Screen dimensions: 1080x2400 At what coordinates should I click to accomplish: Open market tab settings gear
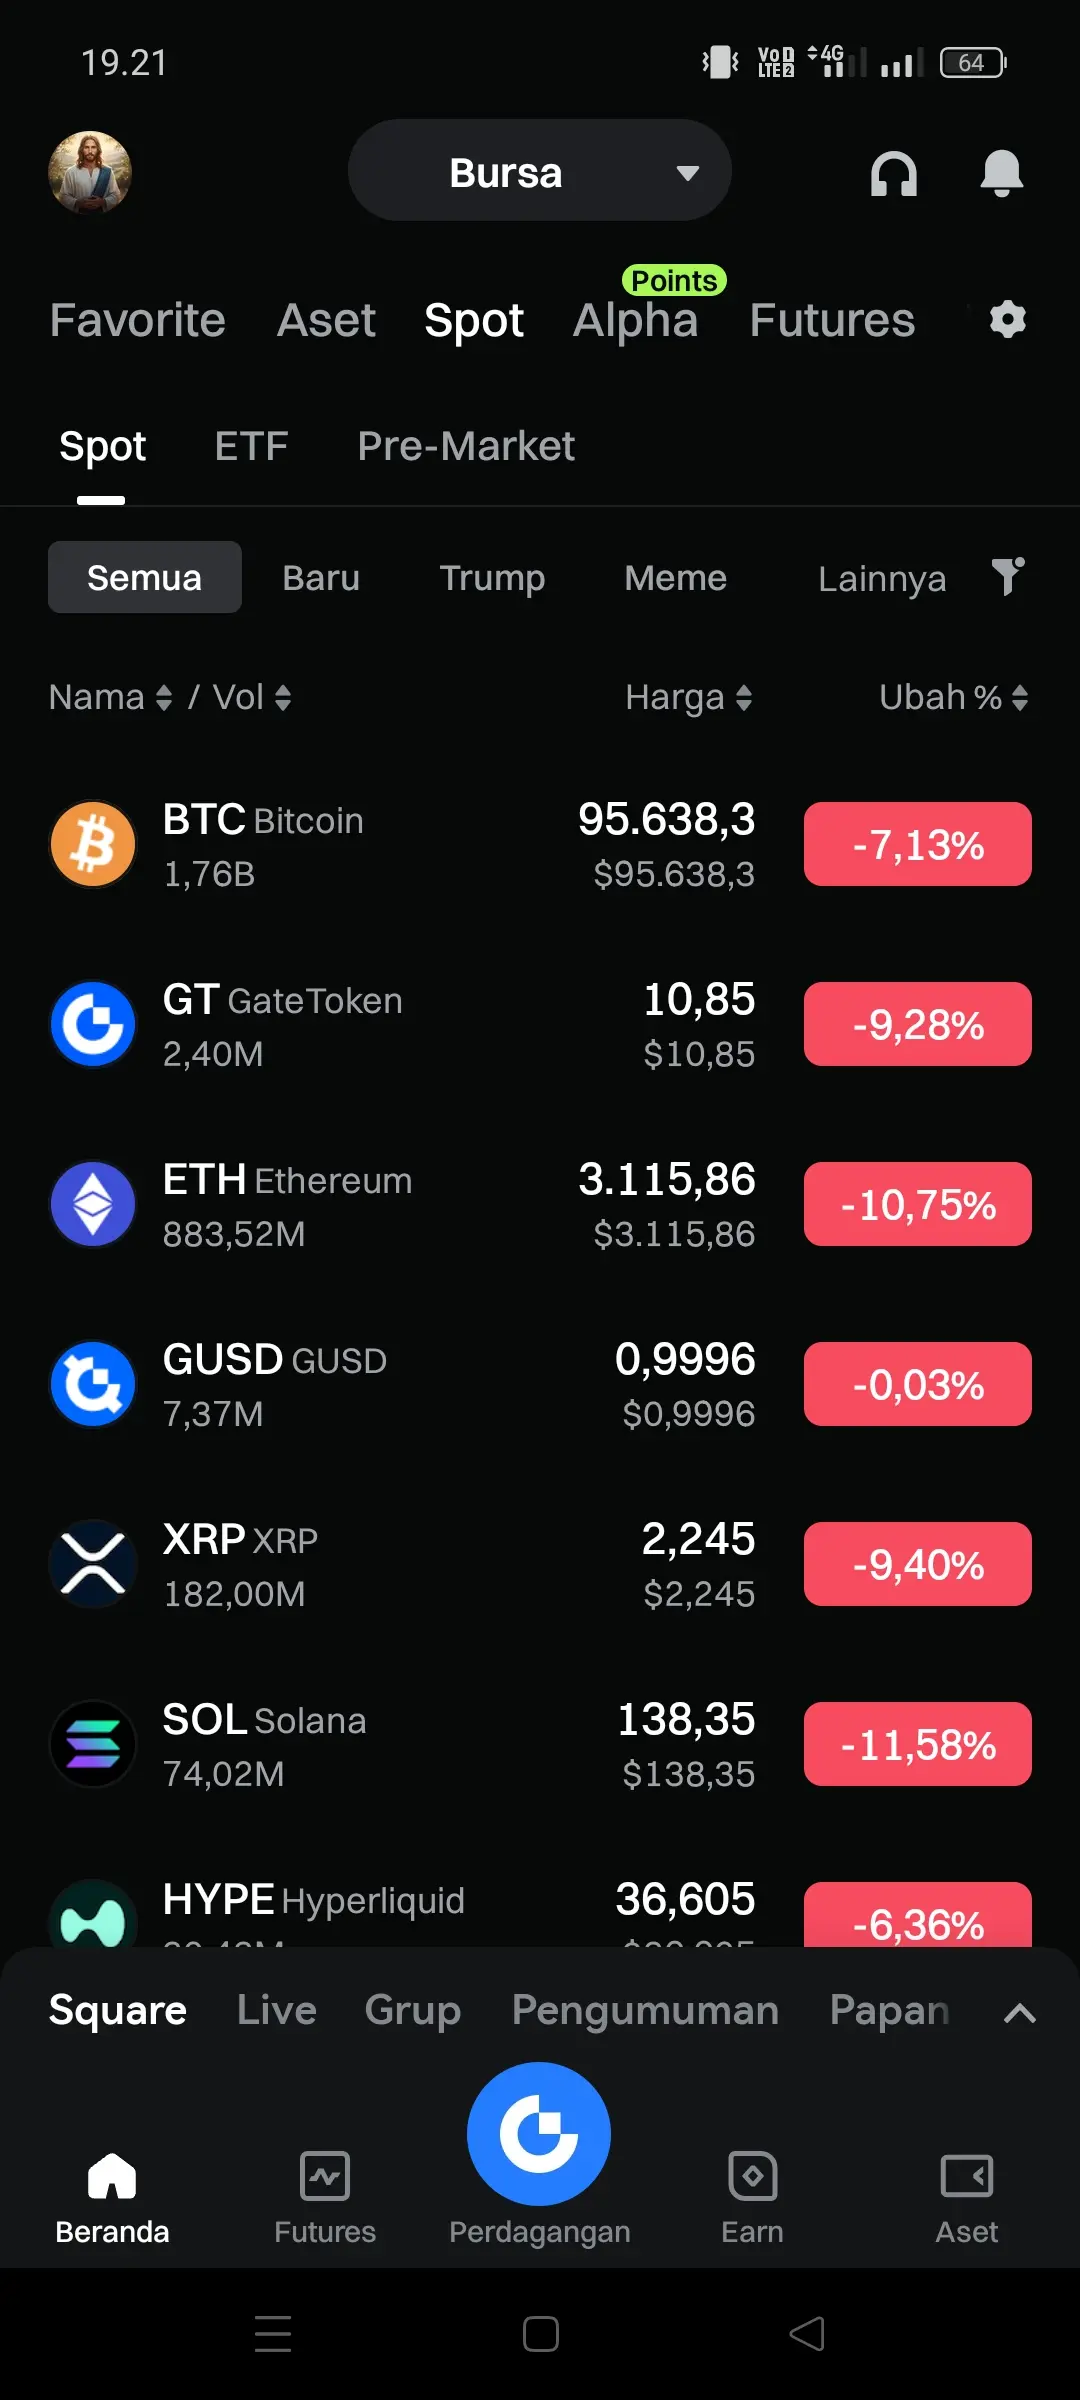click(1007, 320)
